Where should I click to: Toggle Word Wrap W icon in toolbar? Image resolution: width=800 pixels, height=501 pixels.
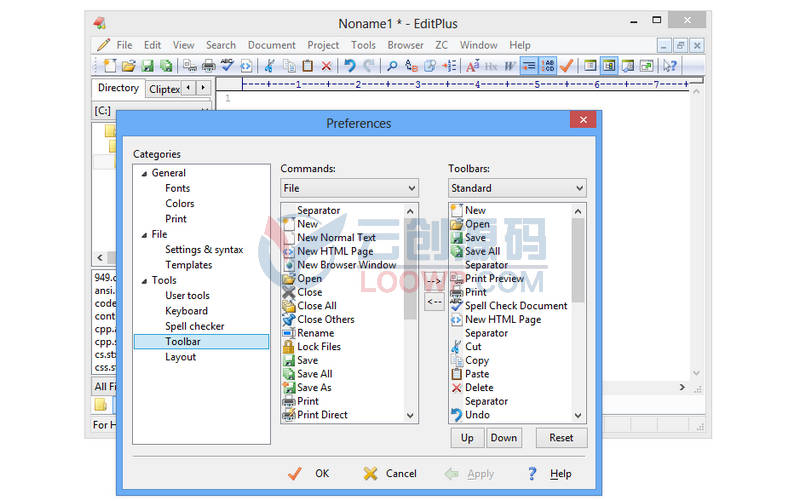pyautogui.click(x=510, y=66)
